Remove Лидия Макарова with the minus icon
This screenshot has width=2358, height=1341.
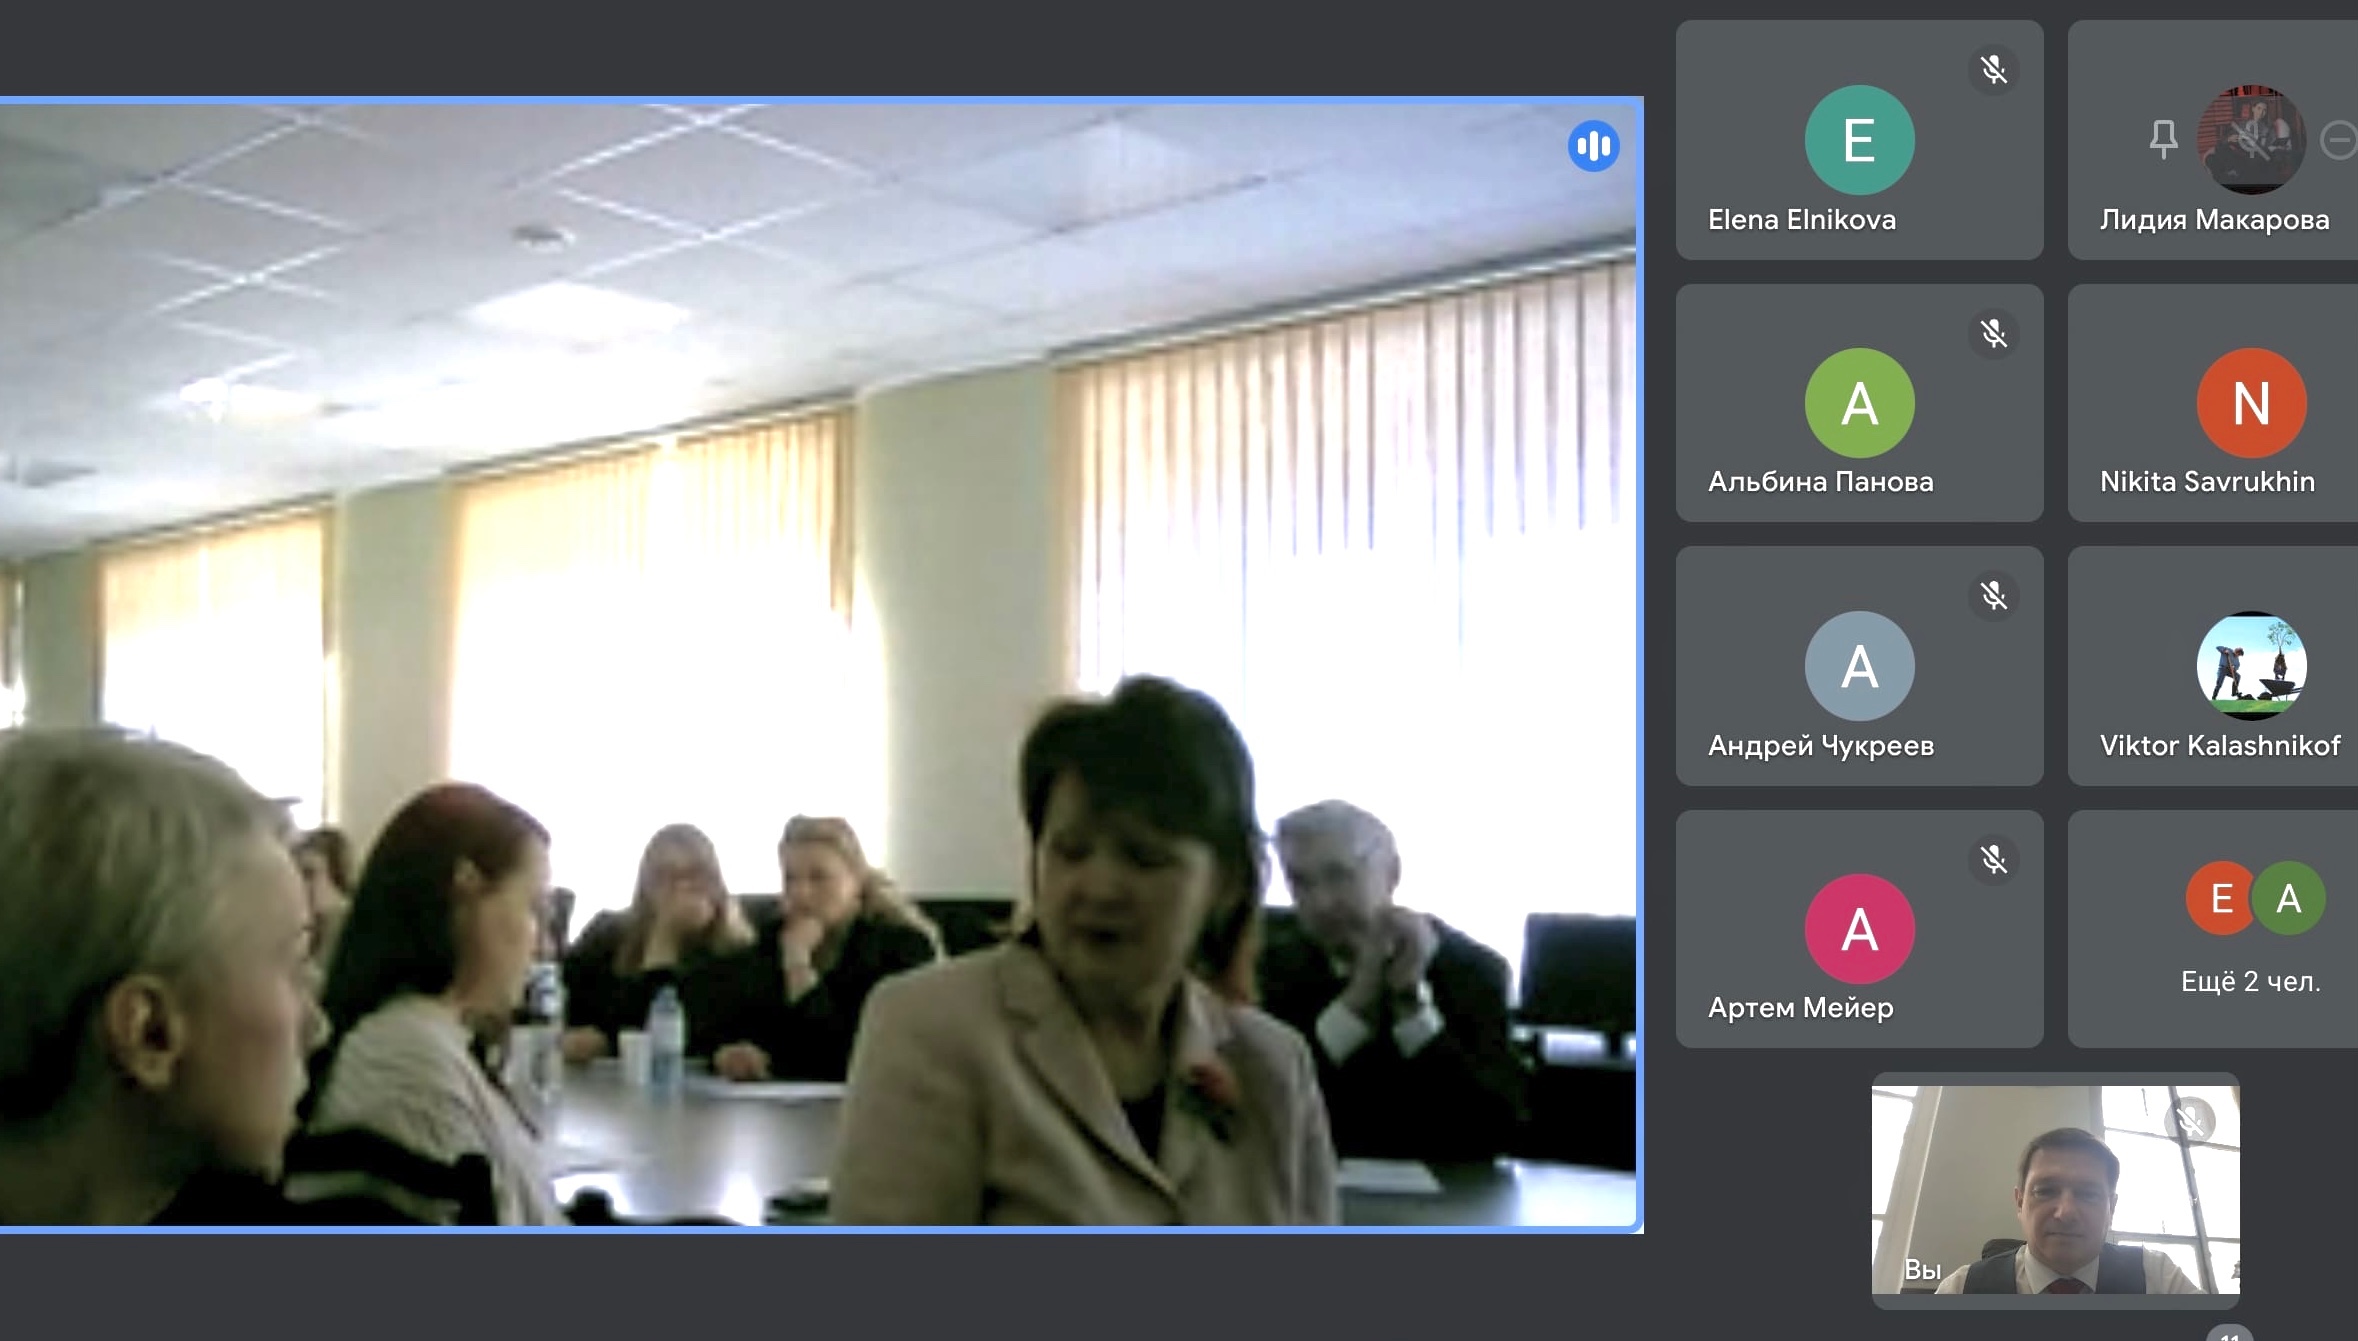click(x=2340, y=139)
